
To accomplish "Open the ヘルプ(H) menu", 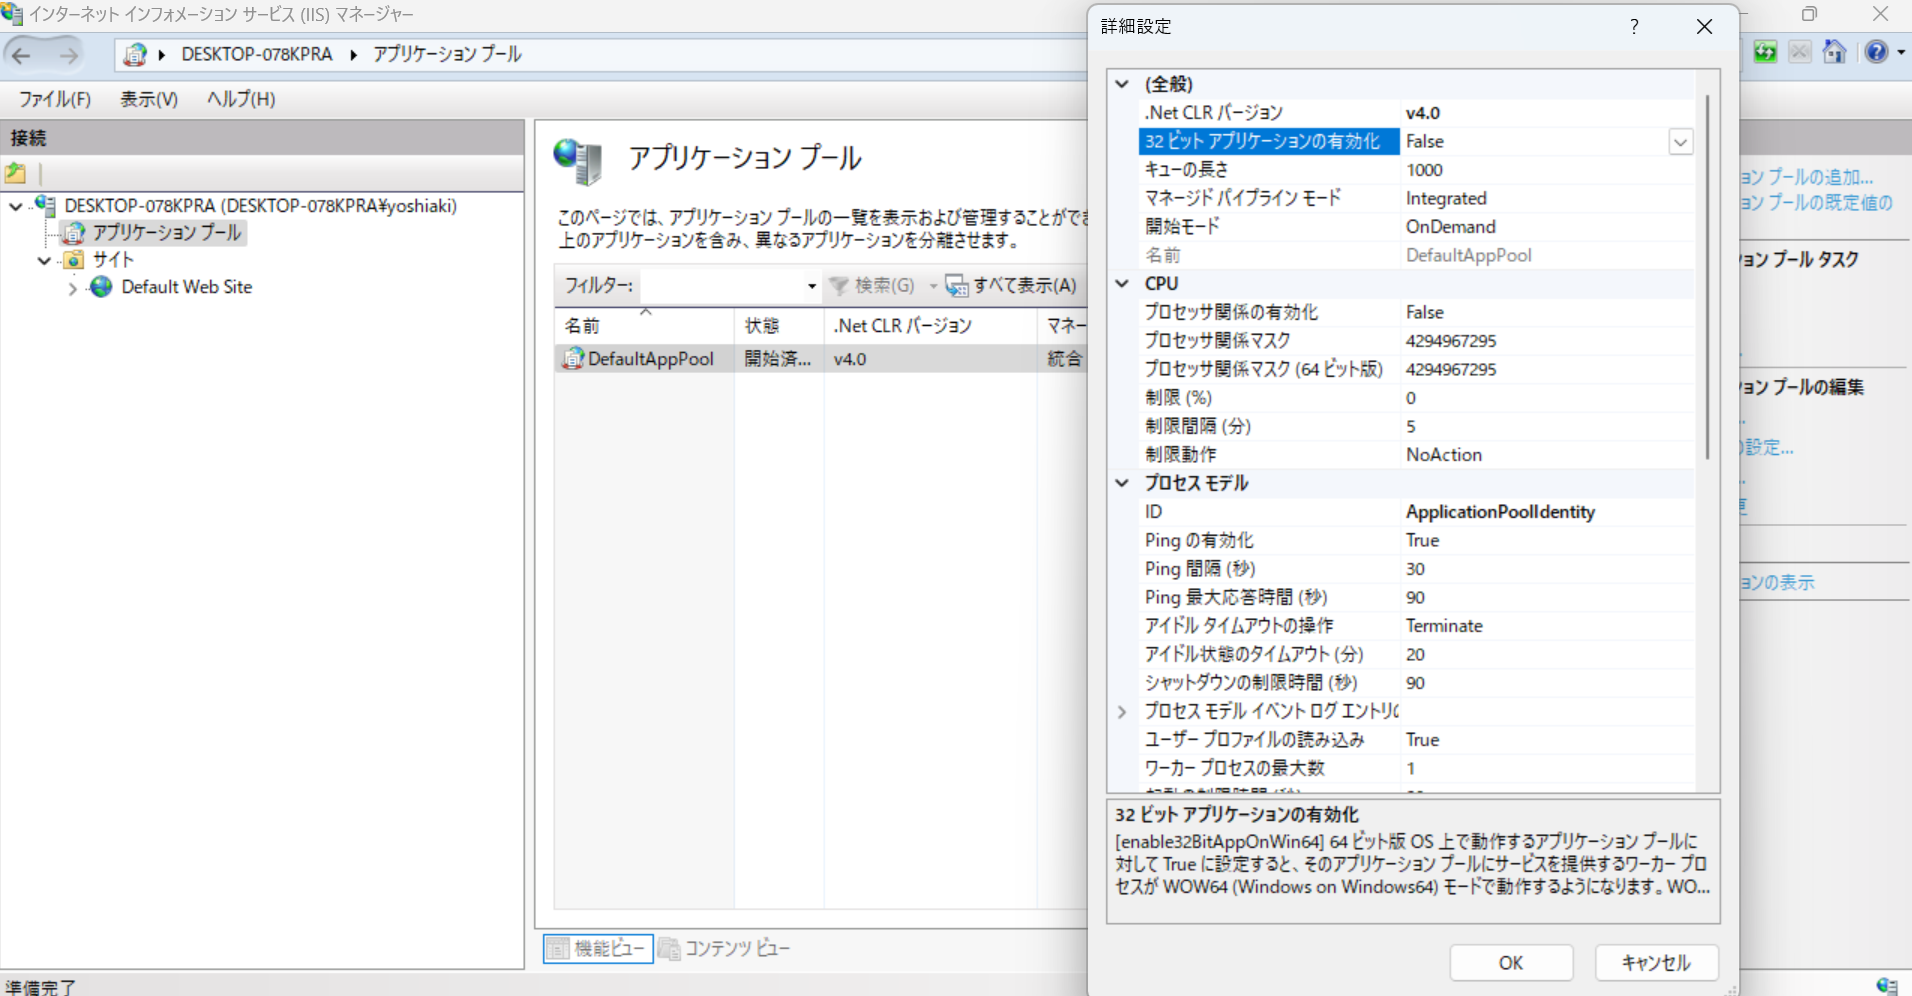I will (241, 99).
